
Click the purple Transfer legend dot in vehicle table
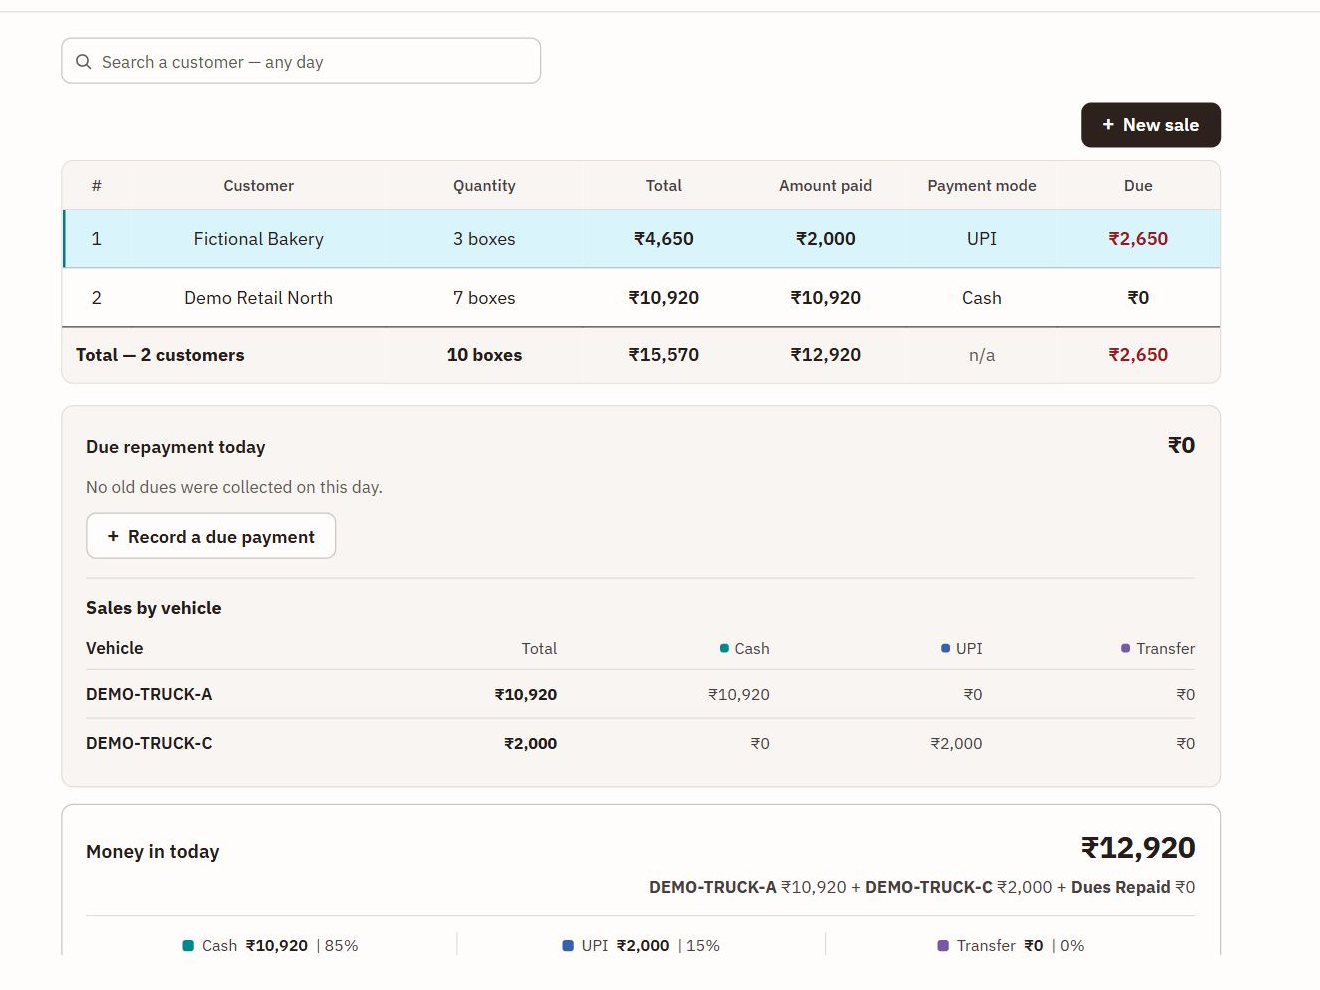[x=1126, y=649]
